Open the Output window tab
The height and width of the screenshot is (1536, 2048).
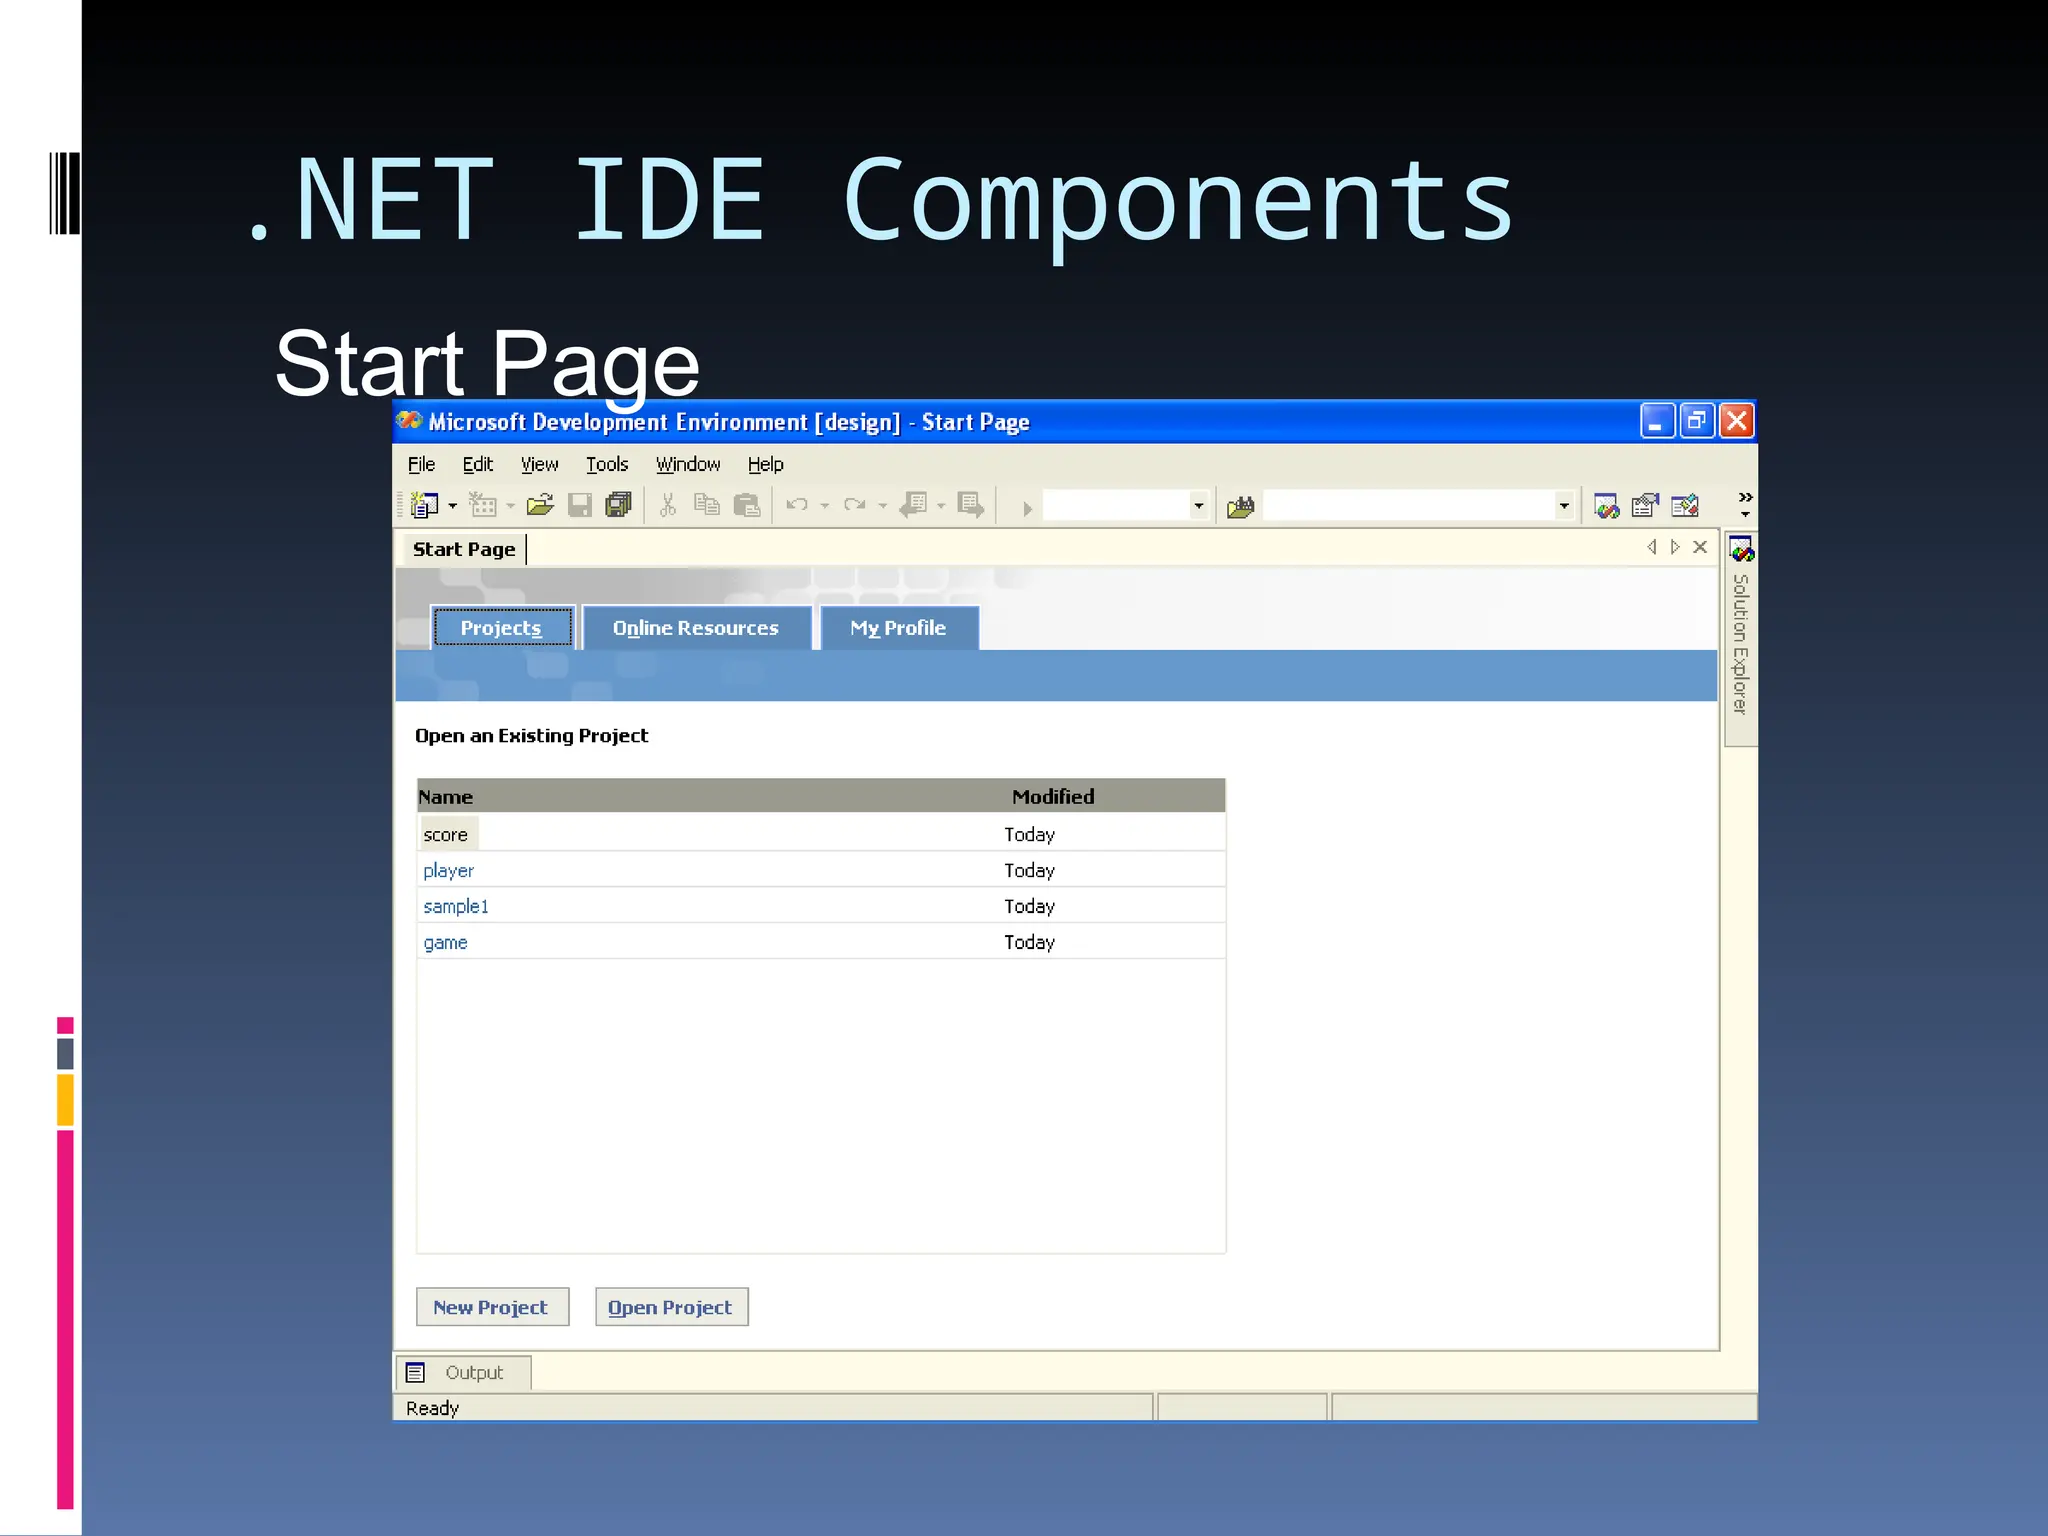[x=464, y=1373]
